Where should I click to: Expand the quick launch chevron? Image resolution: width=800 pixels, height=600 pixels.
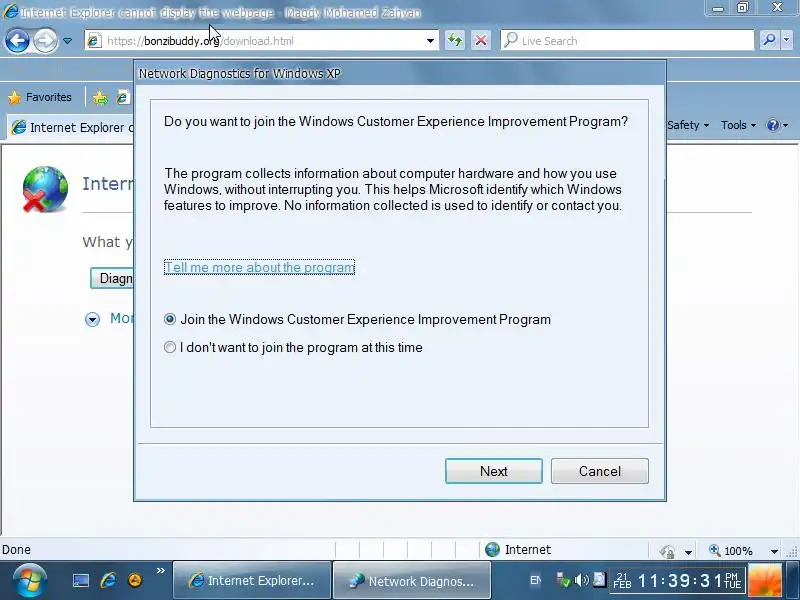pos(161,570)
